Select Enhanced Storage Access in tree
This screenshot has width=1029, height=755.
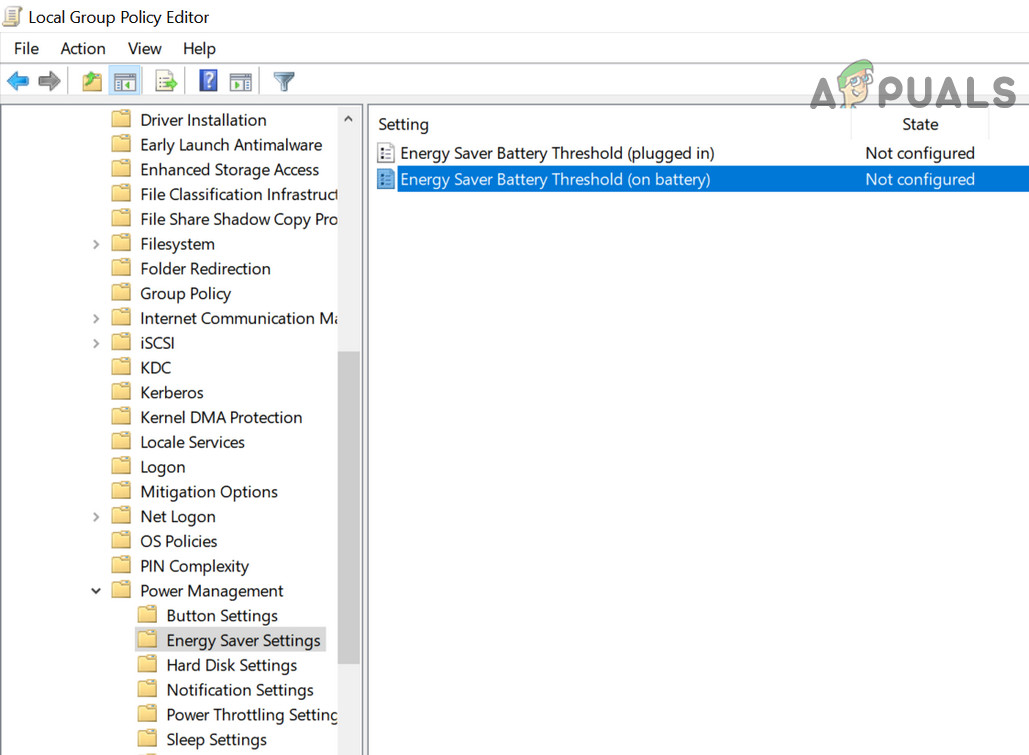click(230, 169)
